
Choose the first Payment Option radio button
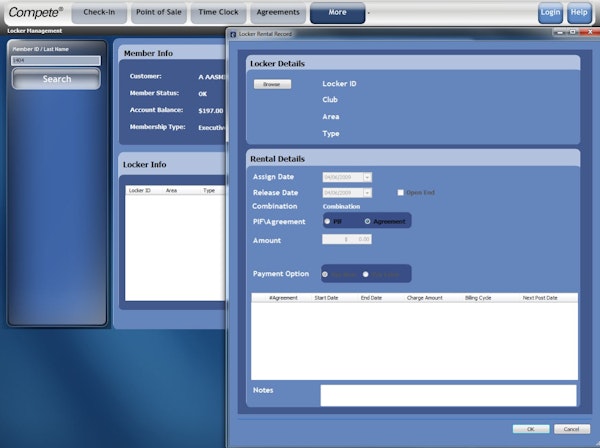coord(326,273)
